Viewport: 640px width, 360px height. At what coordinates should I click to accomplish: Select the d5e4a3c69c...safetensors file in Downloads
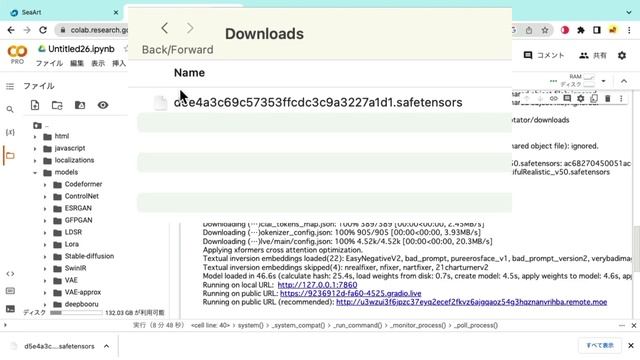tap(318, 102)
